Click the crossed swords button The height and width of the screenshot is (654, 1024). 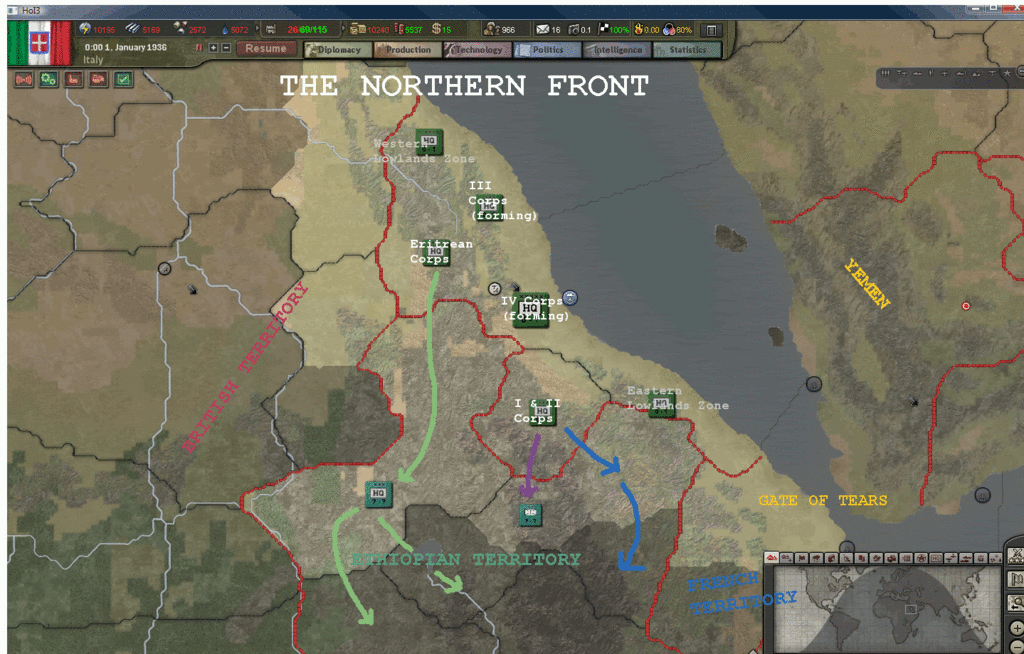1016,556
